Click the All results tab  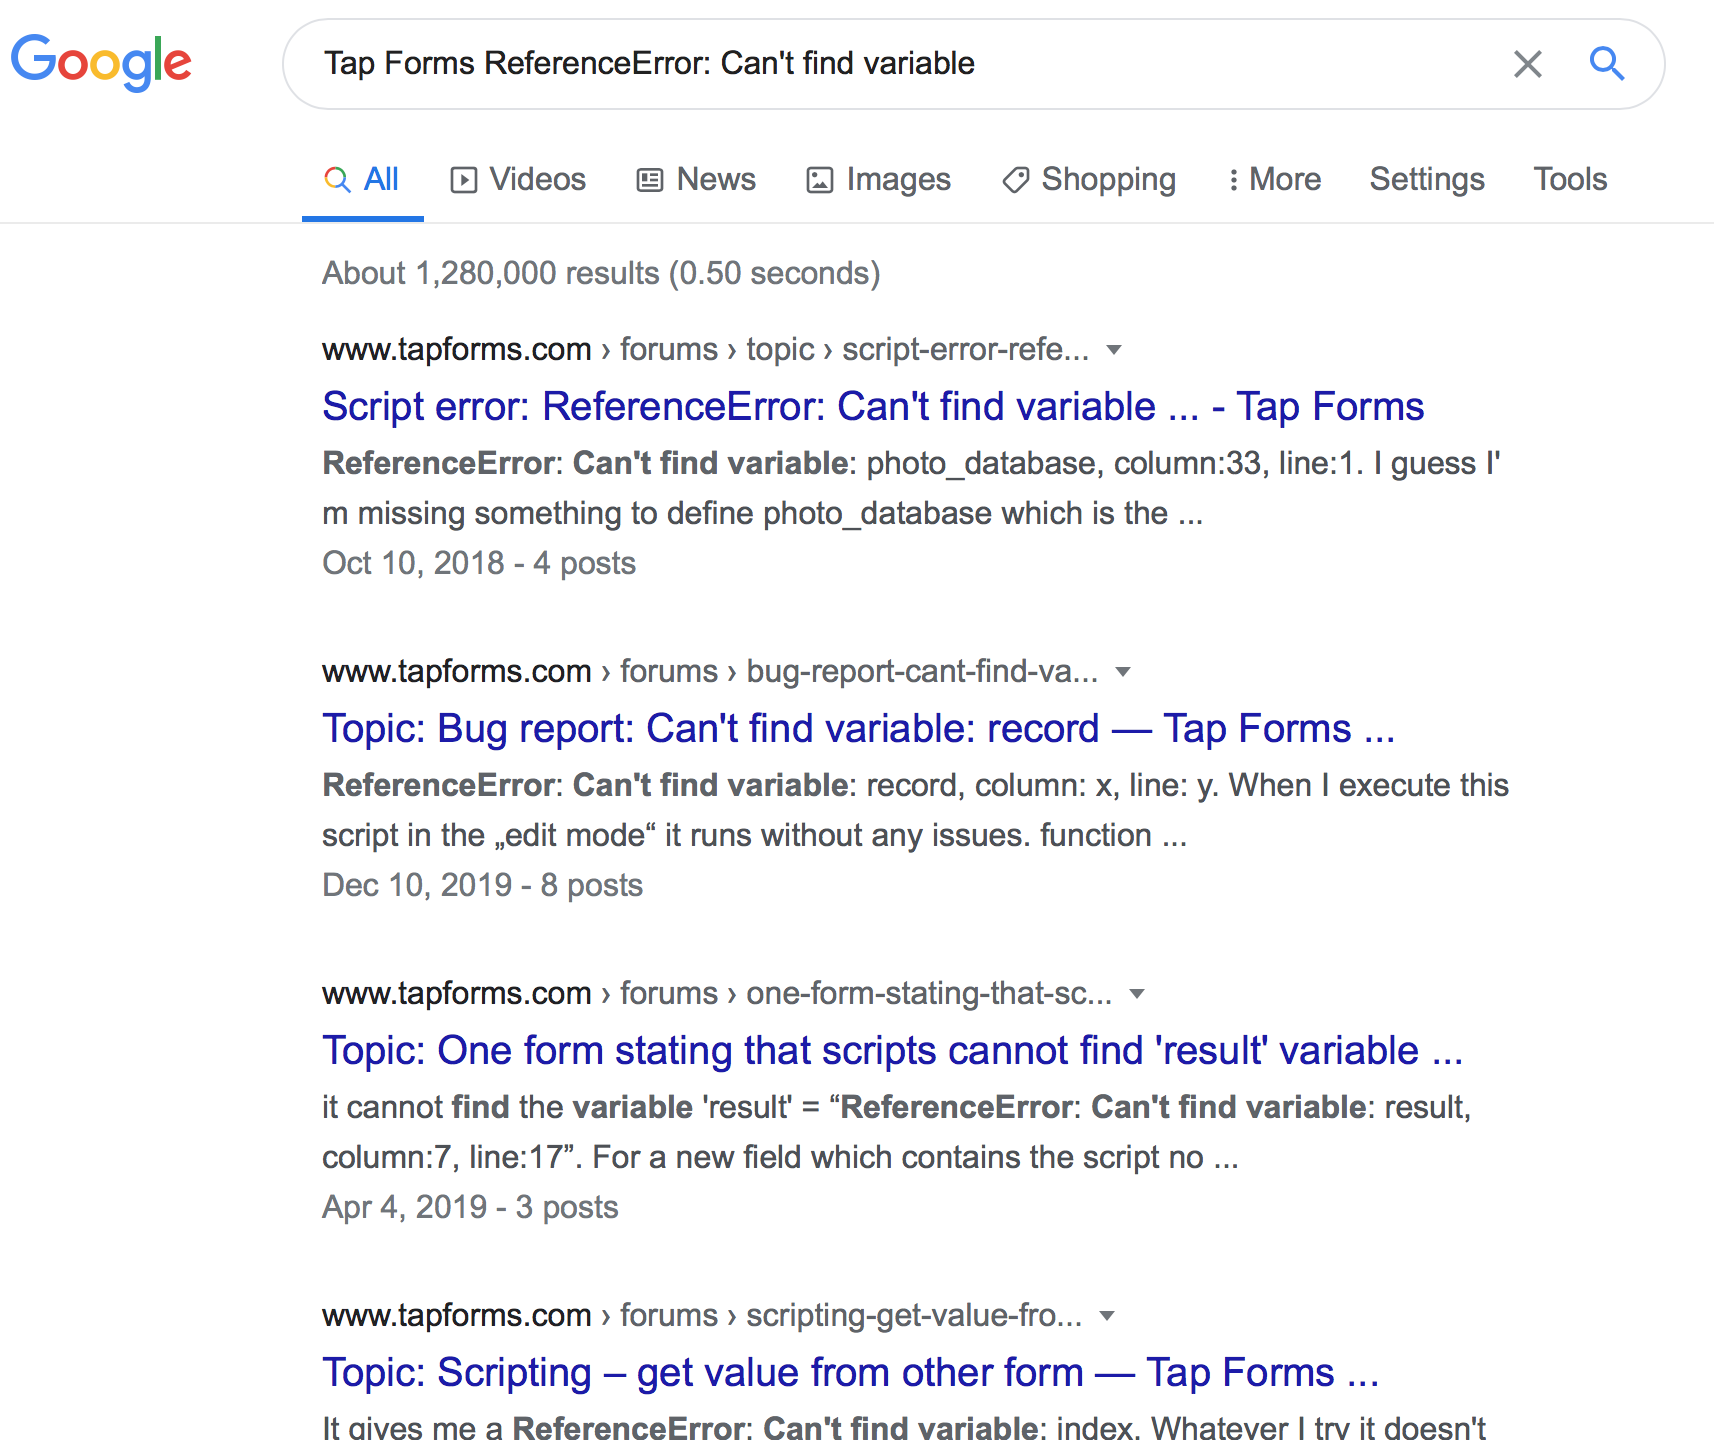(x=362, y=180)
